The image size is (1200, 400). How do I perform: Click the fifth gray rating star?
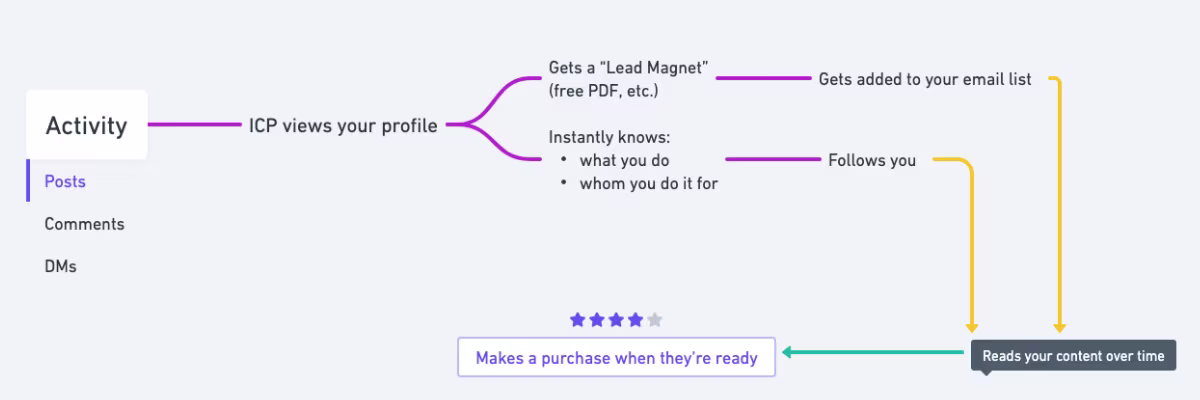(x=655, y=320)
